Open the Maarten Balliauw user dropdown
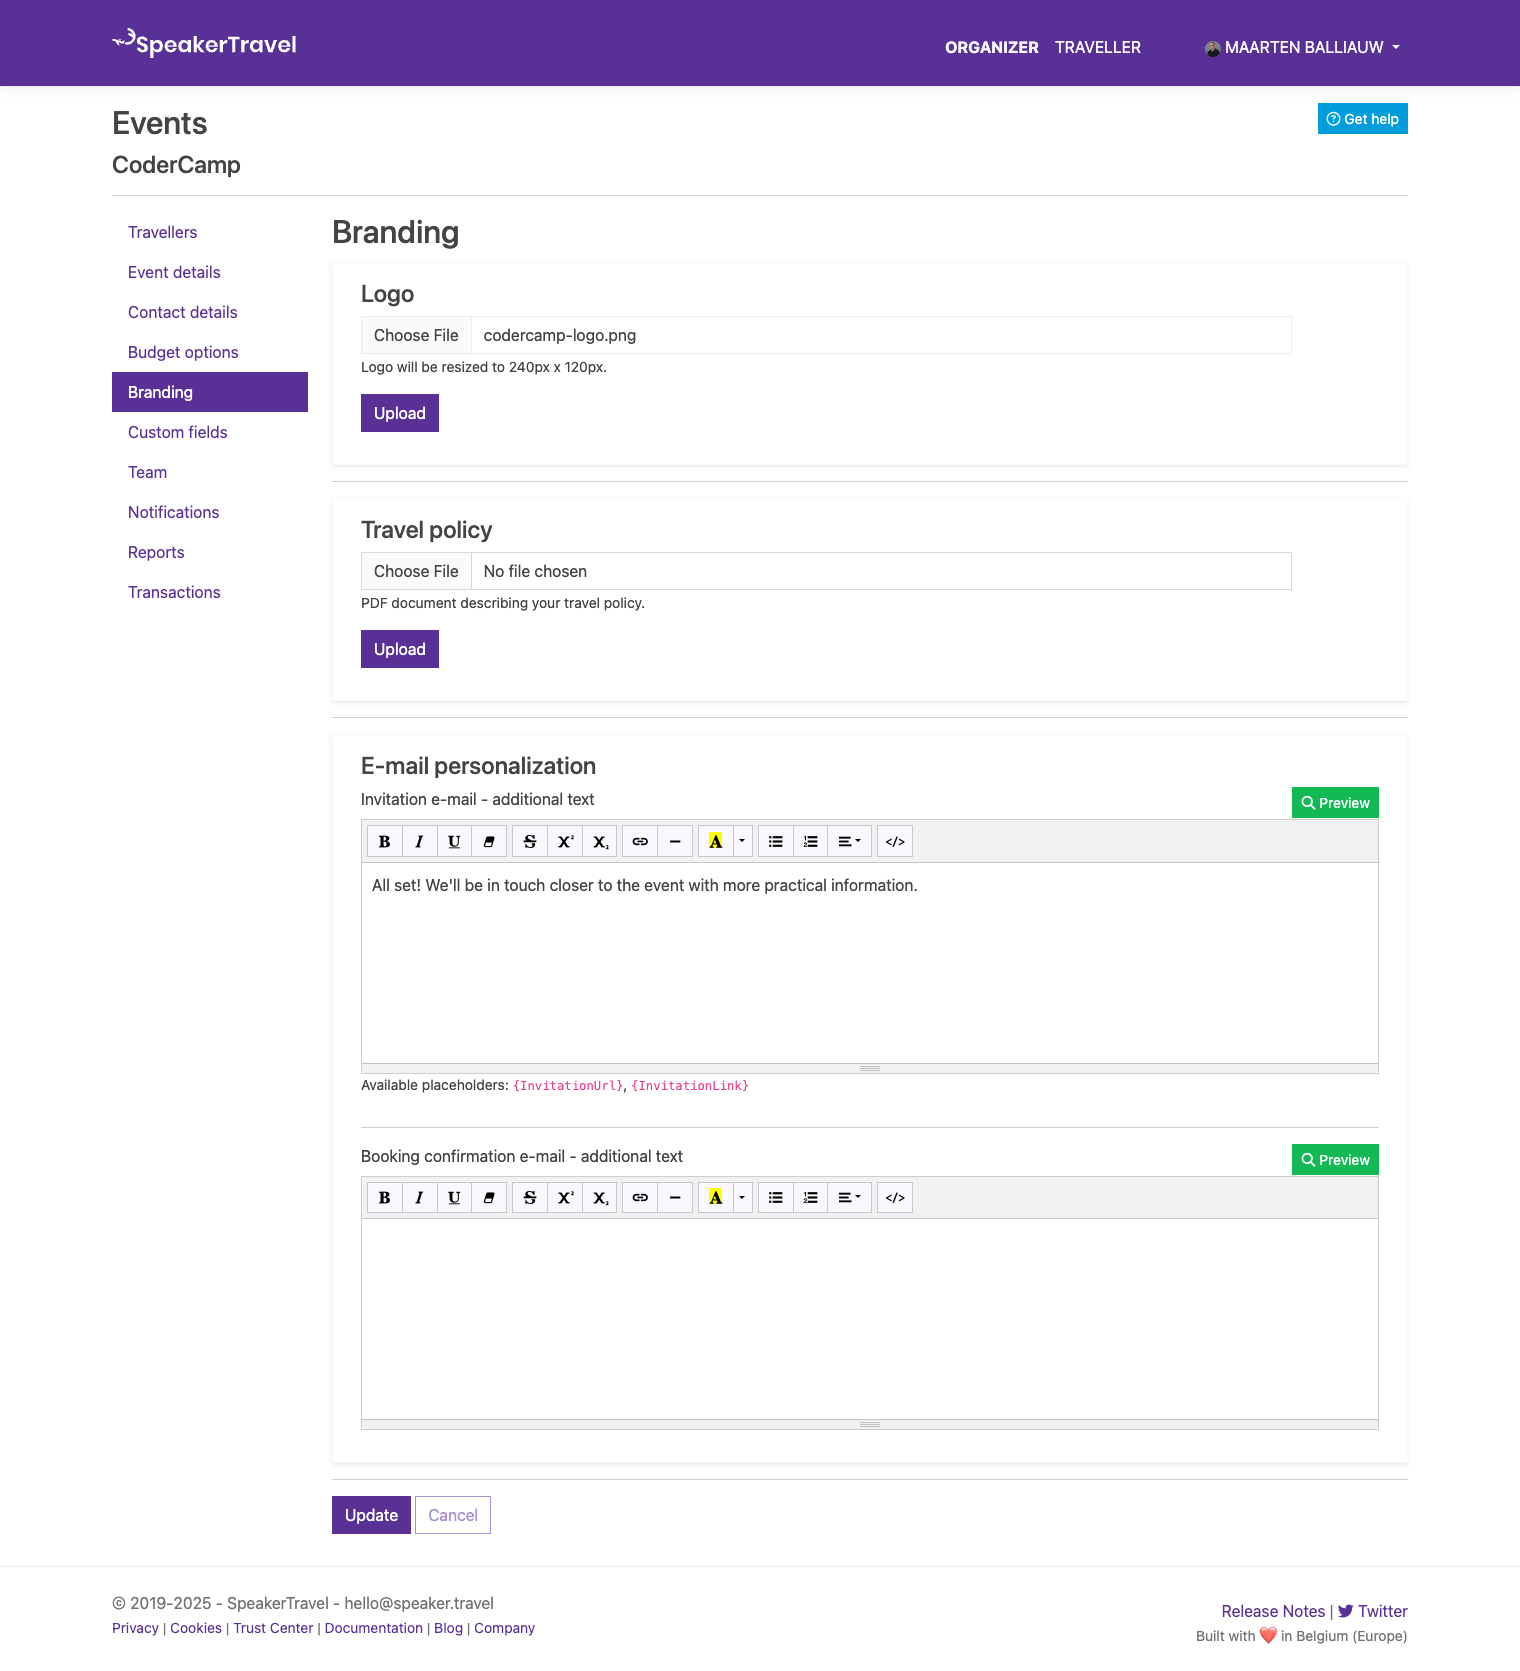The height and width of the screenshot is (1671, 1520). click(x=1302, y=47)
